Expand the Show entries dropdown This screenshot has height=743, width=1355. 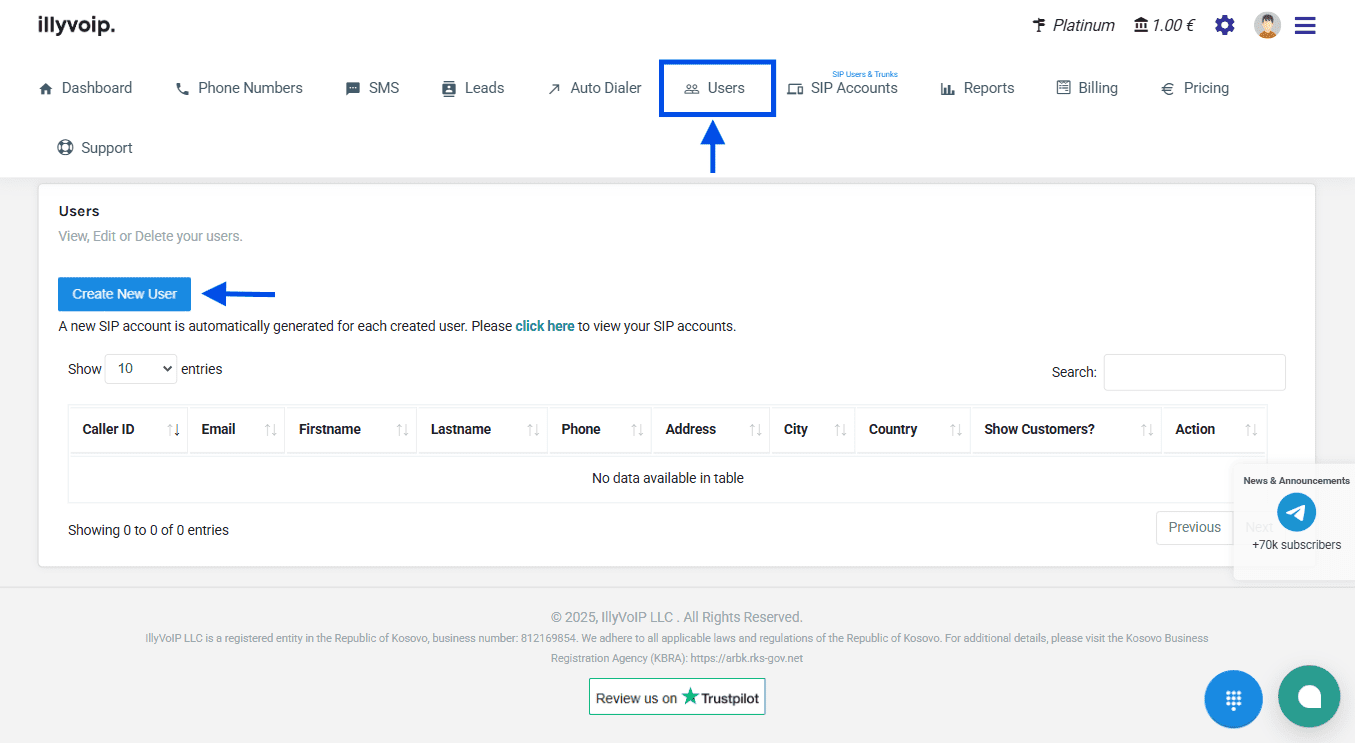click(x=140, y=369)
